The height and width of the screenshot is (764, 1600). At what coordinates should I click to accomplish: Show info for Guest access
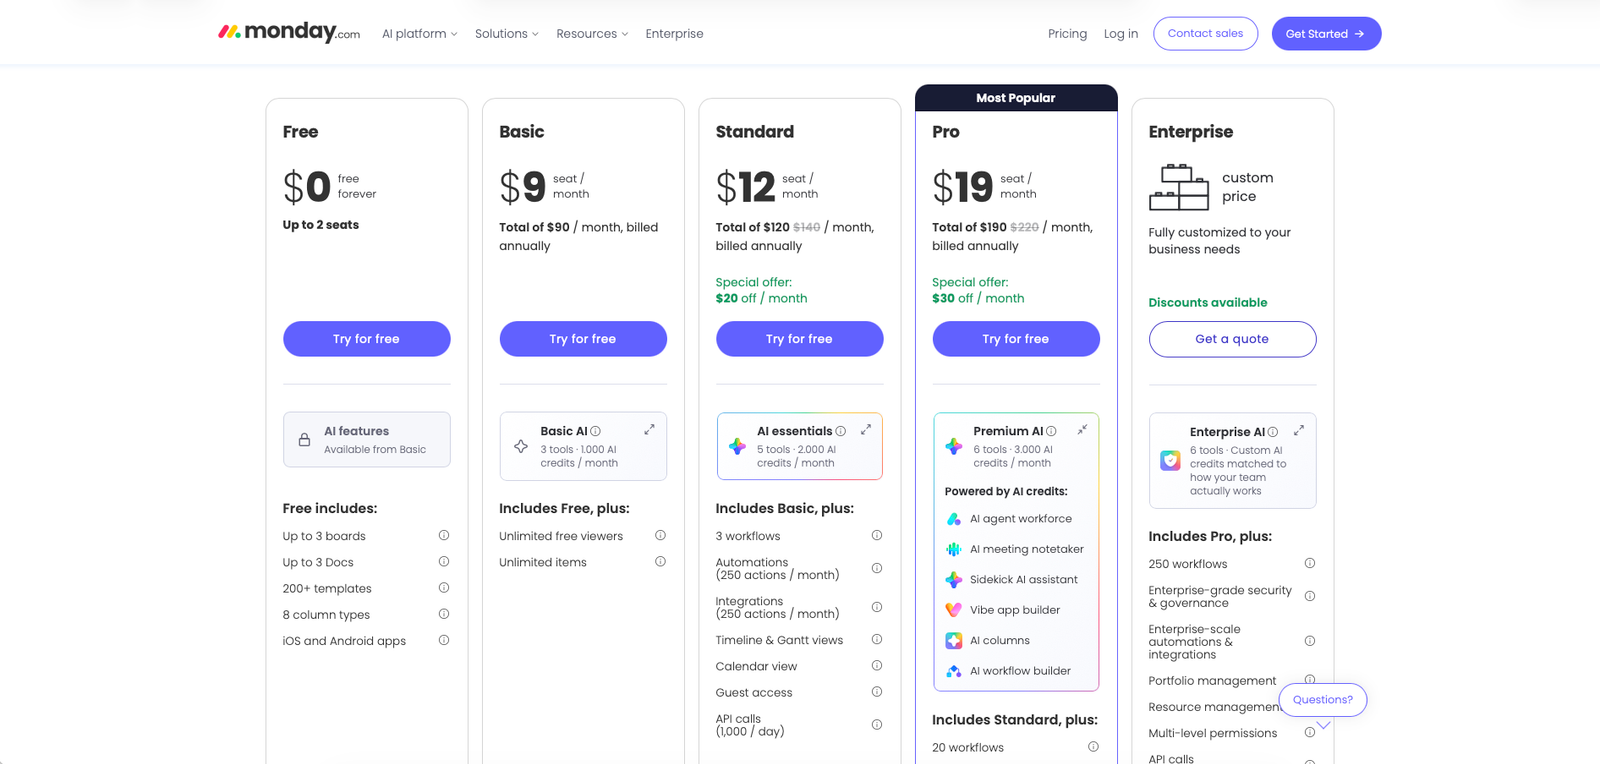[877, 691]
